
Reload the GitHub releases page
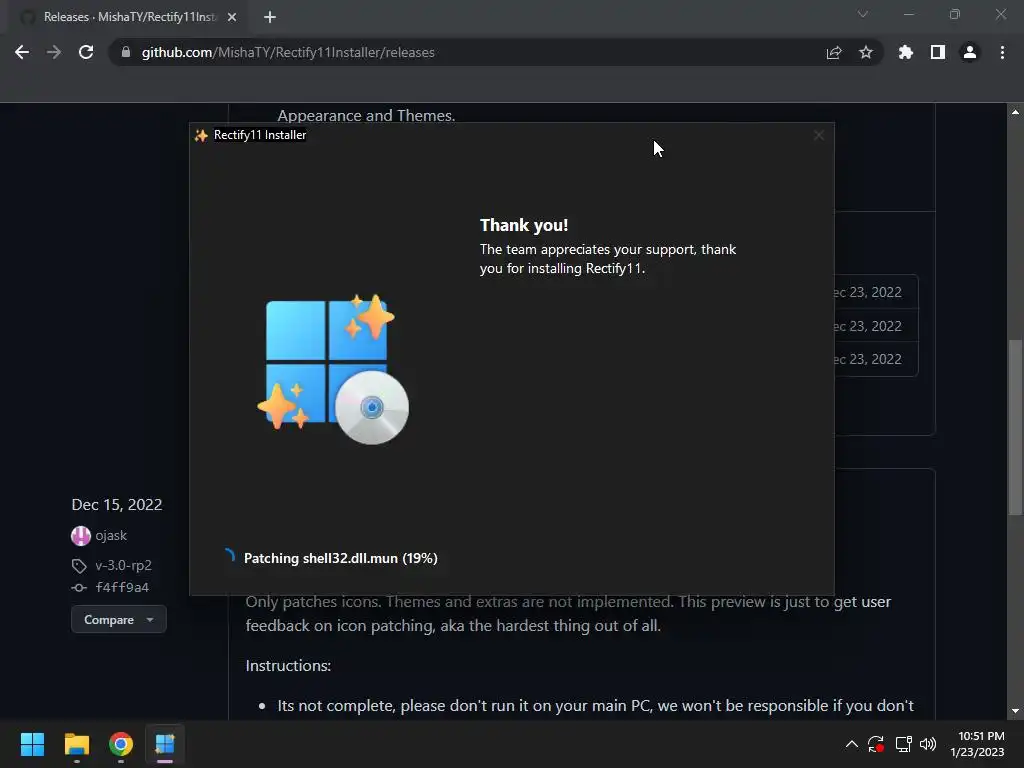pos(86,52)
